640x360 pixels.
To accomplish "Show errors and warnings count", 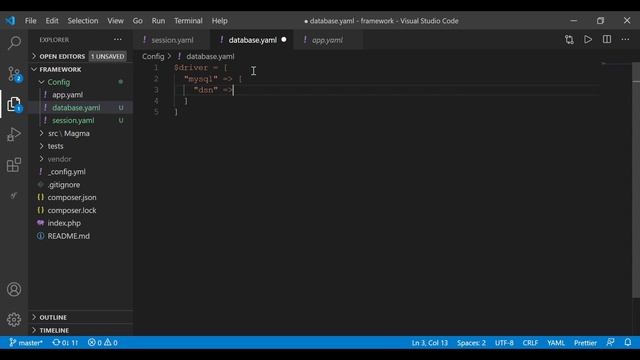I will click(102, 342).
